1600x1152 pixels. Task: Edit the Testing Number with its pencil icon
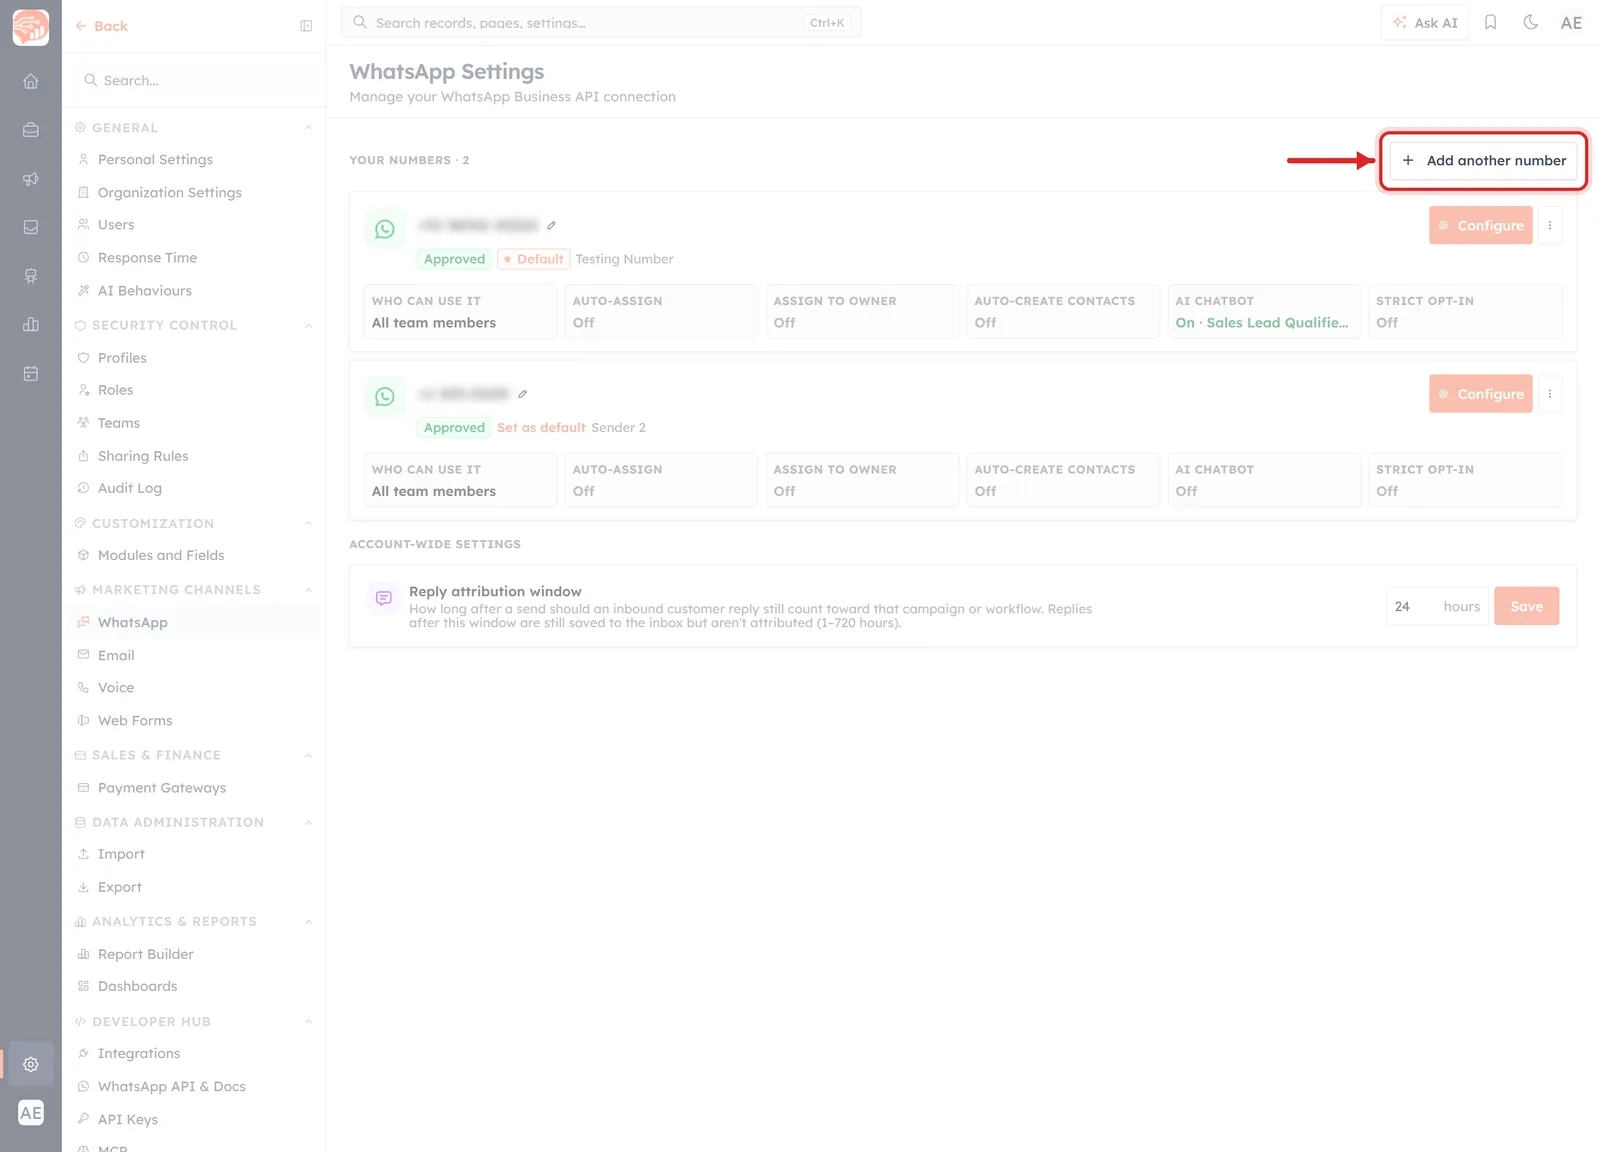pyautogui.click(x=551, y=225)
